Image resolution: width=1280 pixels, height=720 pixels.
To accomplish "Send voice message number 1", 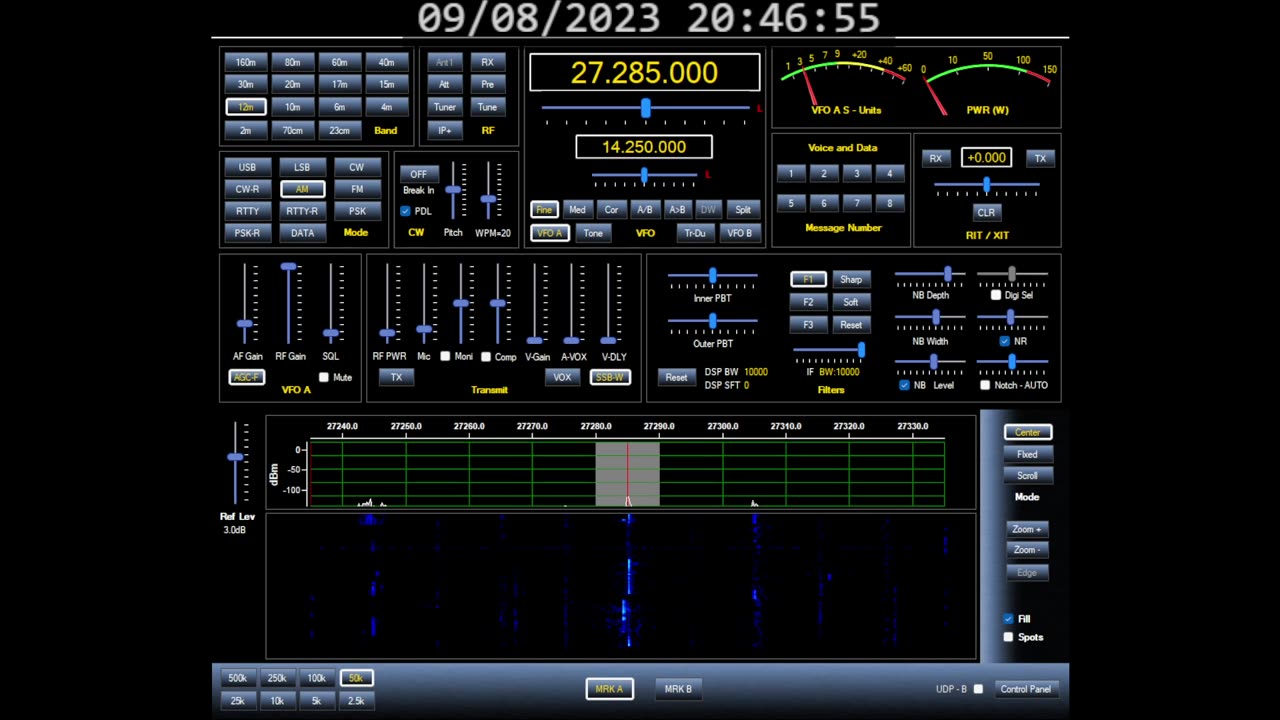I will click(790, 174).
